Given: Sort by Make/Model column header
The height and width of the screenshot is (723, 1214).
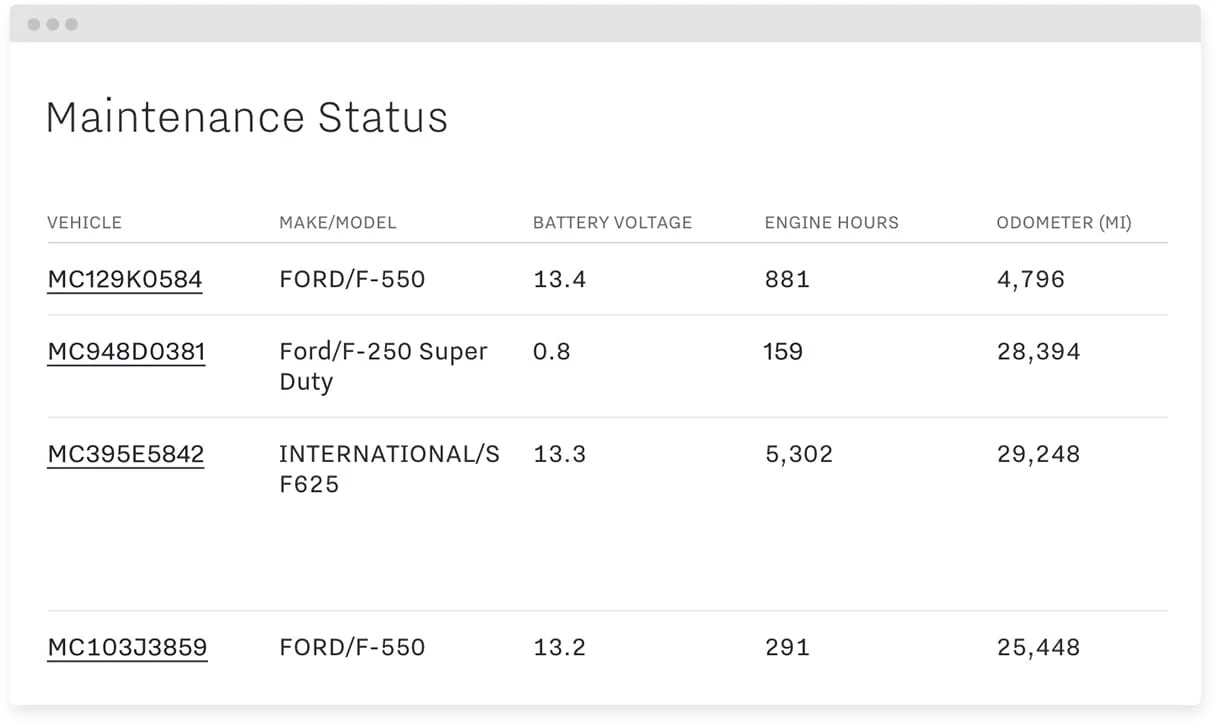Looking at the screenshot, I should pyautogui.click(x=337, y=223).
